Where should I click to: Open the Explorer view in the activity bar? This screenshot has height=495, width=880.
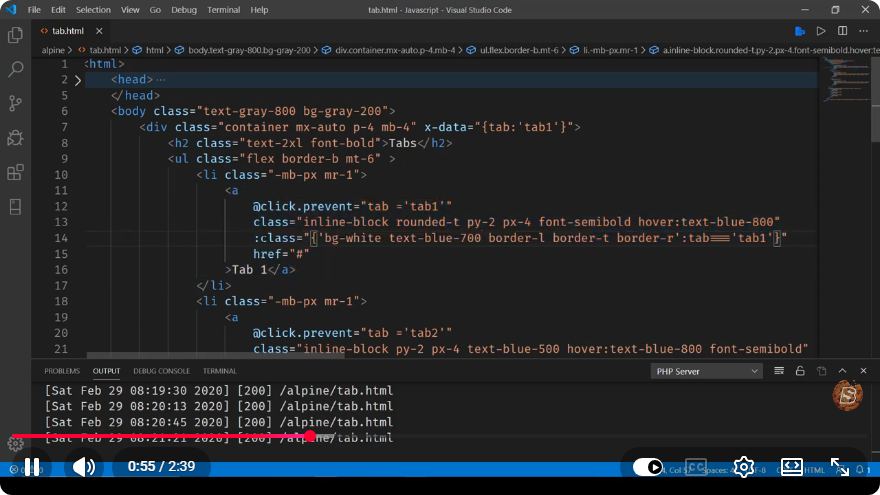point(15,35)
